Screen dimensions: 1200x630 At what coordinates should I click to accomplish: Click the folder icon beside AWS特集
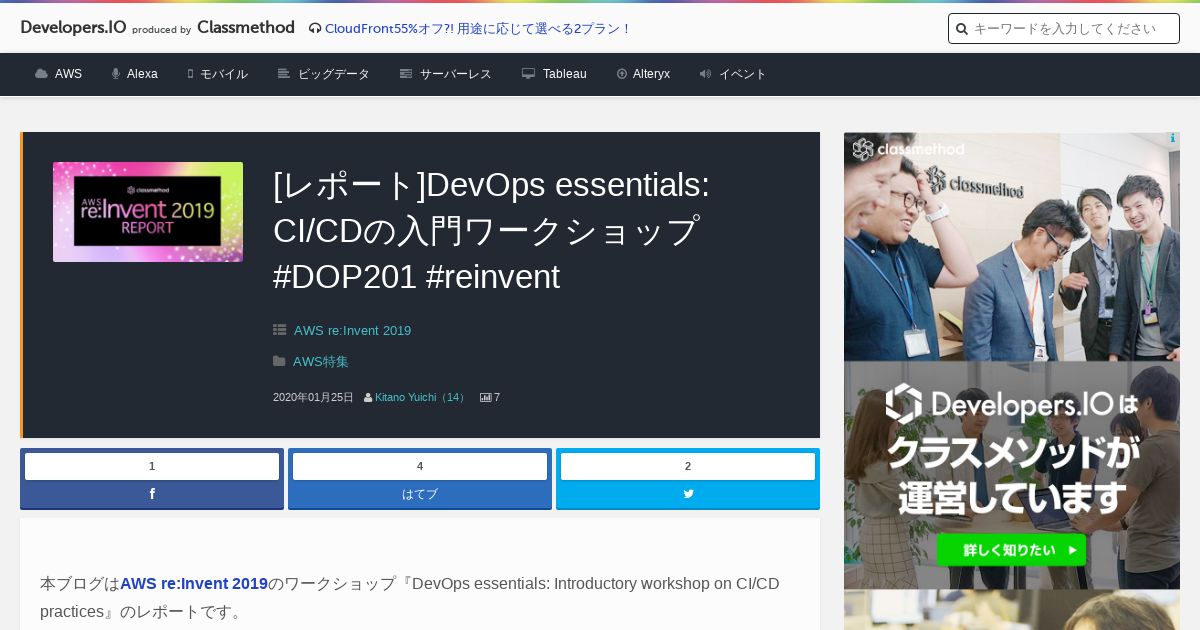[x=280, y=361]
